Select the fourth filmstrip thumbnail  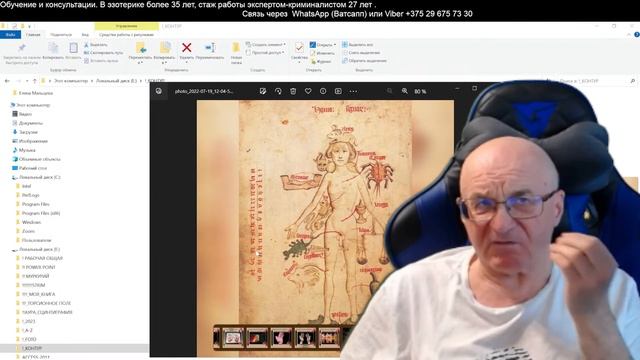pyautogui.click(x=305, y=338)
